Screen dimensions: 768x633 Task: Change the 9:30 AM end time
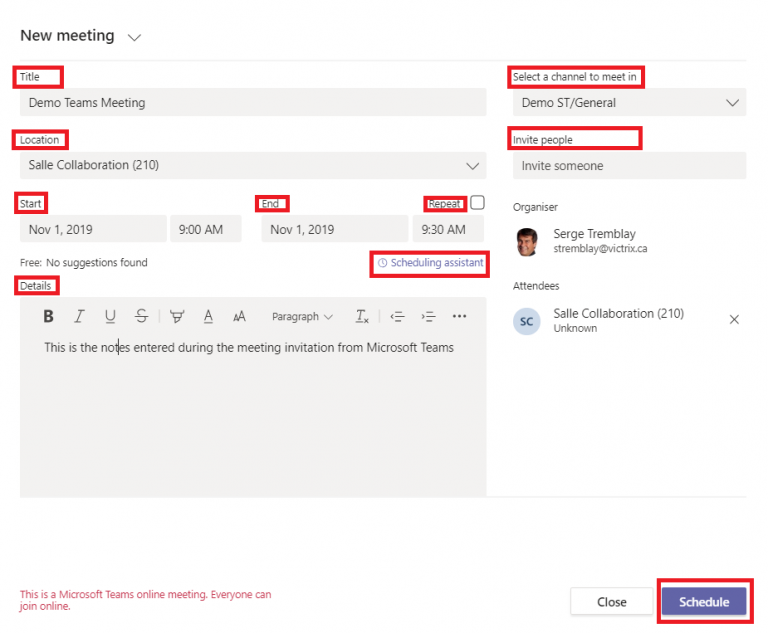(448, 229)
